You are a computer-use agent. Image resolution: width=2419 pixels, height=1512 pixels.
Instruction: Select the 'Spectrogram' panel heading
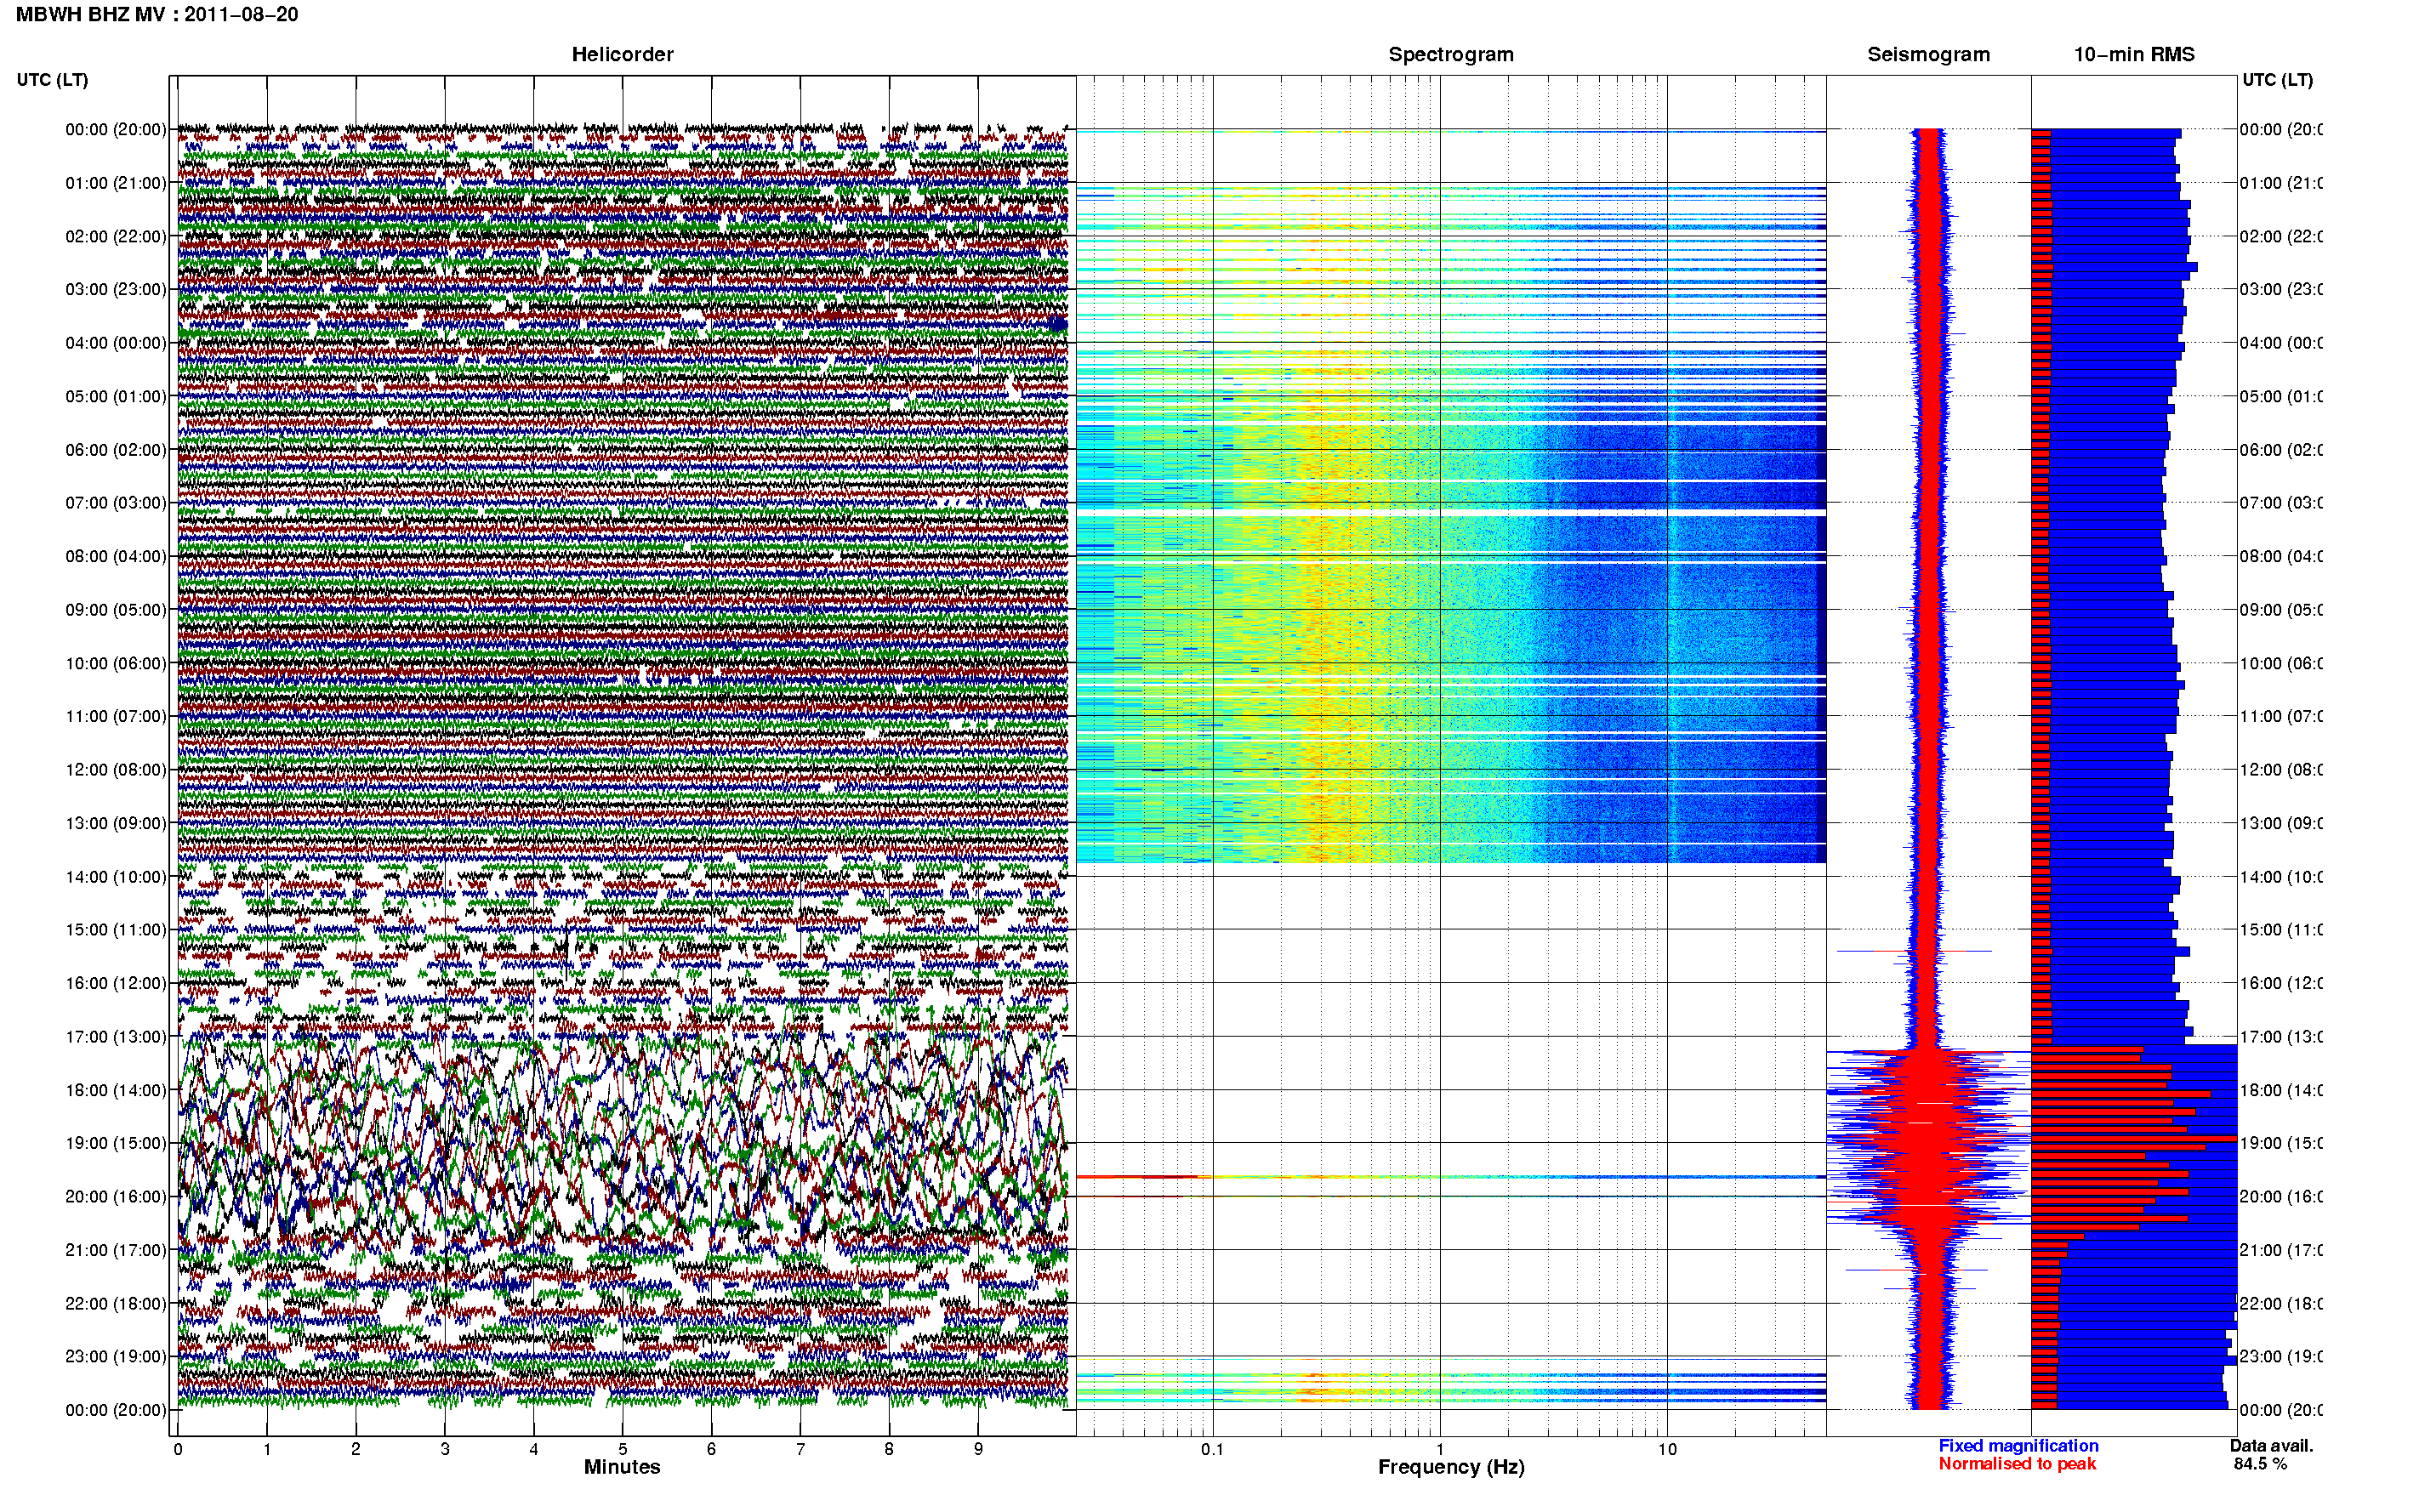pyautogui.click(x=1451, y=54)
